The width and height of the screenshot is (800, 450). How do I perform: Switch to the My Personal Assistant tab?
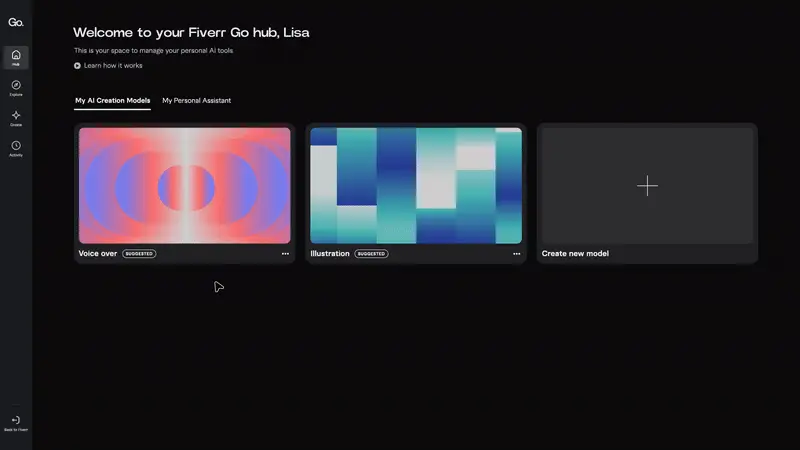click(197, 101)
